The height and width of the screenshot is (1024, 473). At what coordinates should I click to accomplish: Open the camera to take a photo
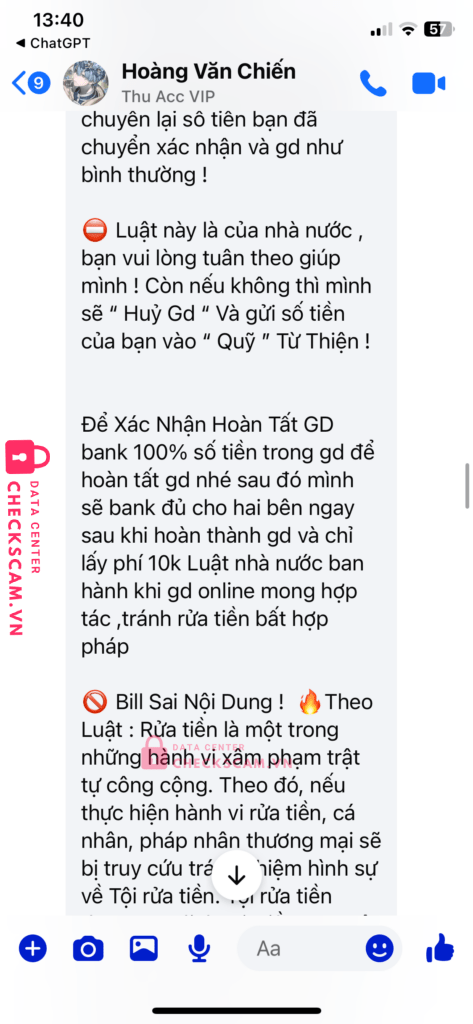[x=88, y=948]
